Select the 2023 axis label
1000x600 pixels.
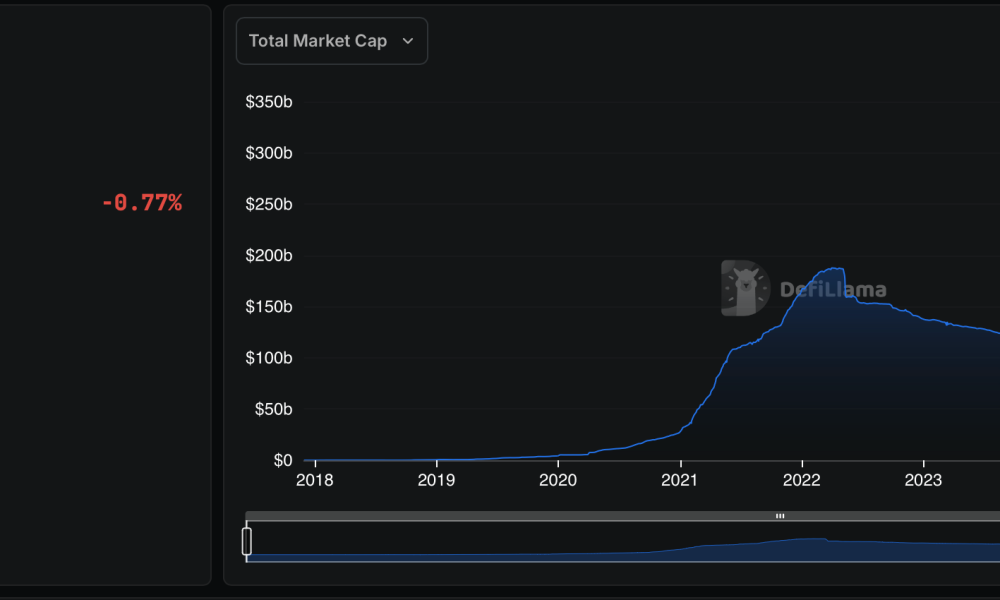[x=924, y=480]
